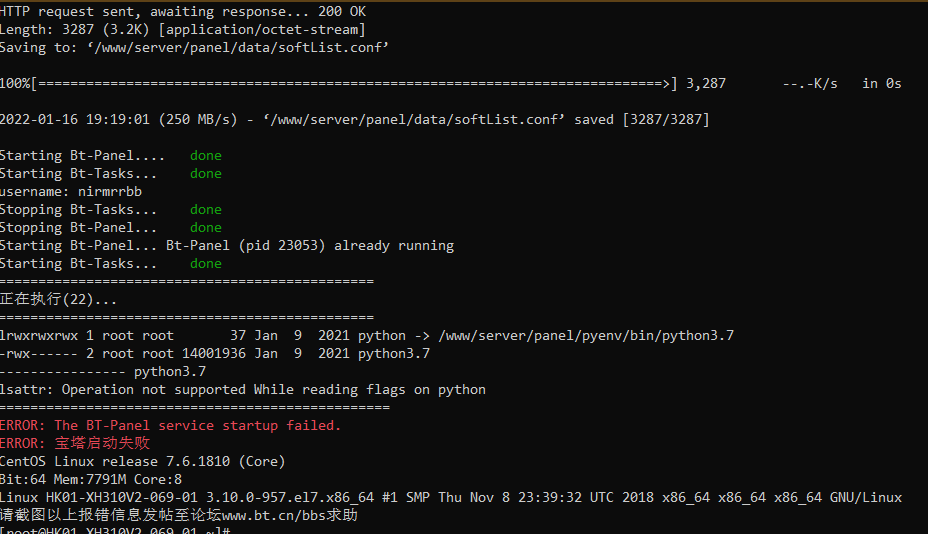Click the 2022-01-16 19:19:01 timestamp
The height and width of the screenshot is (534, 928).
[75, 119]
